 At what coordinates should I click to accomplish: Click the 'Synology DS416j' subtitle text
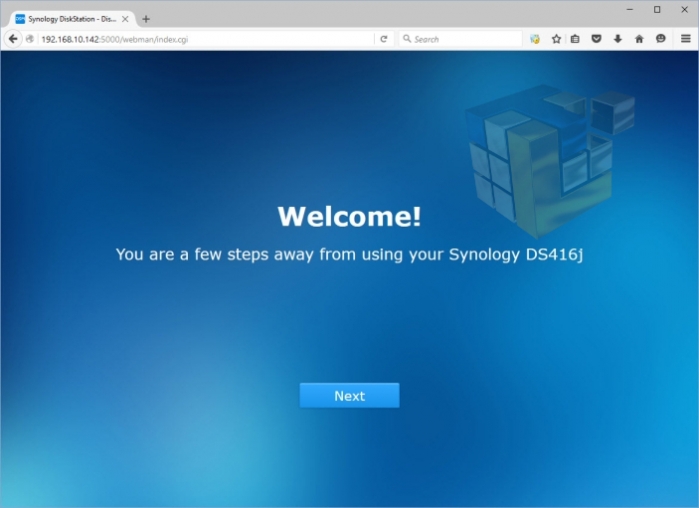click(516, 254)
